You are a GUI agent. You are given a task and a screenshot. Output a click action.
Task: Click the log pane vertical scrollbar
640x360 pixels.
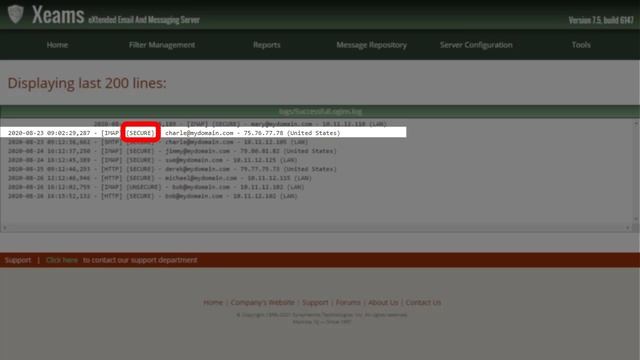click(x=636, y=171)
